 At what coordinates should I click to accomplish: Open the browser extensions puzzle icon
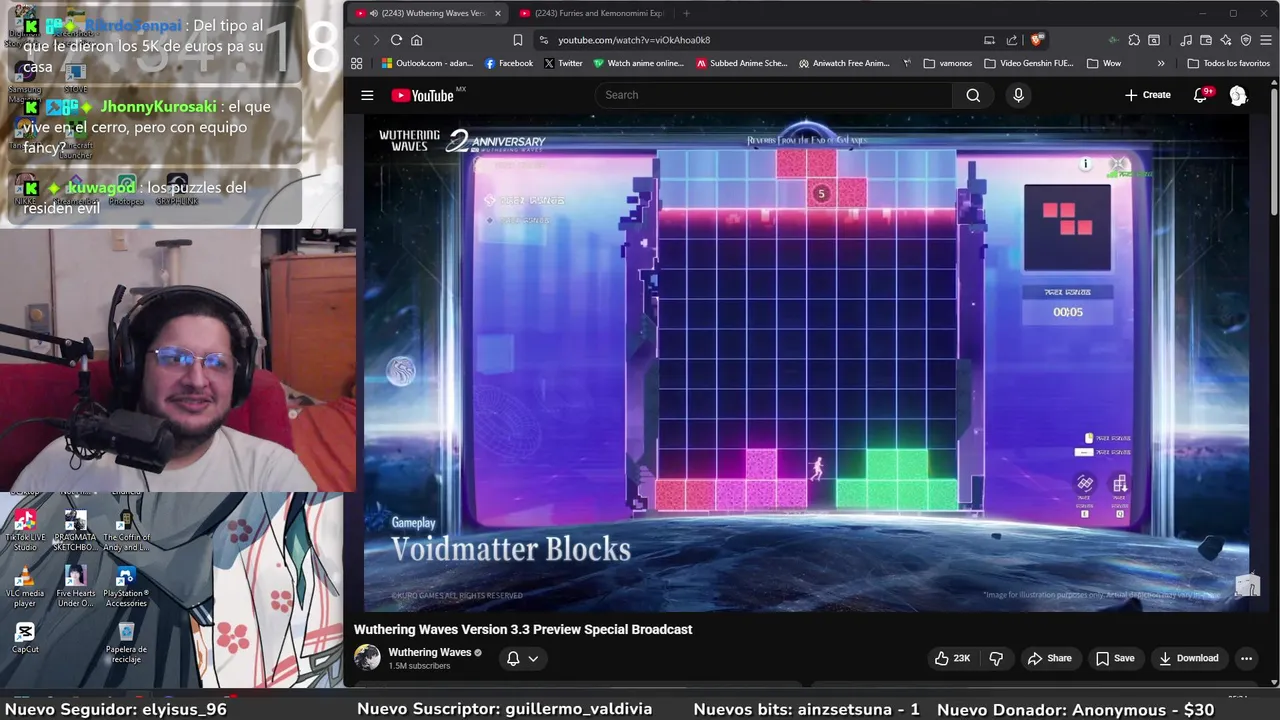(1134, 40)
